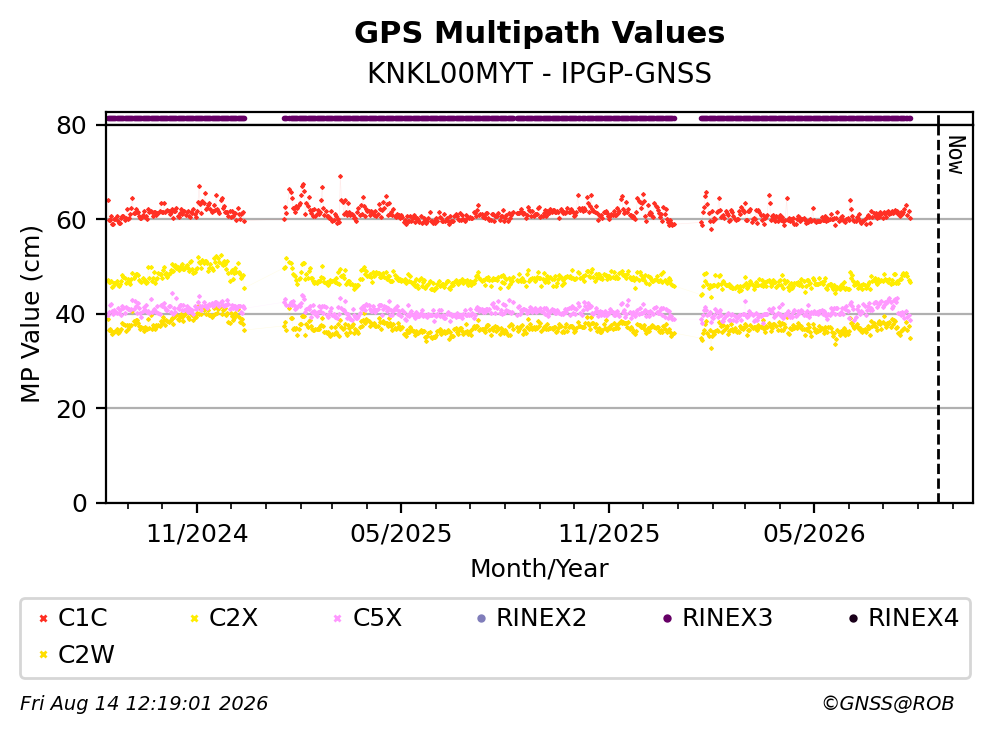
Task: Click the 05/2026 axis tick label
Action: coord(814,534)
